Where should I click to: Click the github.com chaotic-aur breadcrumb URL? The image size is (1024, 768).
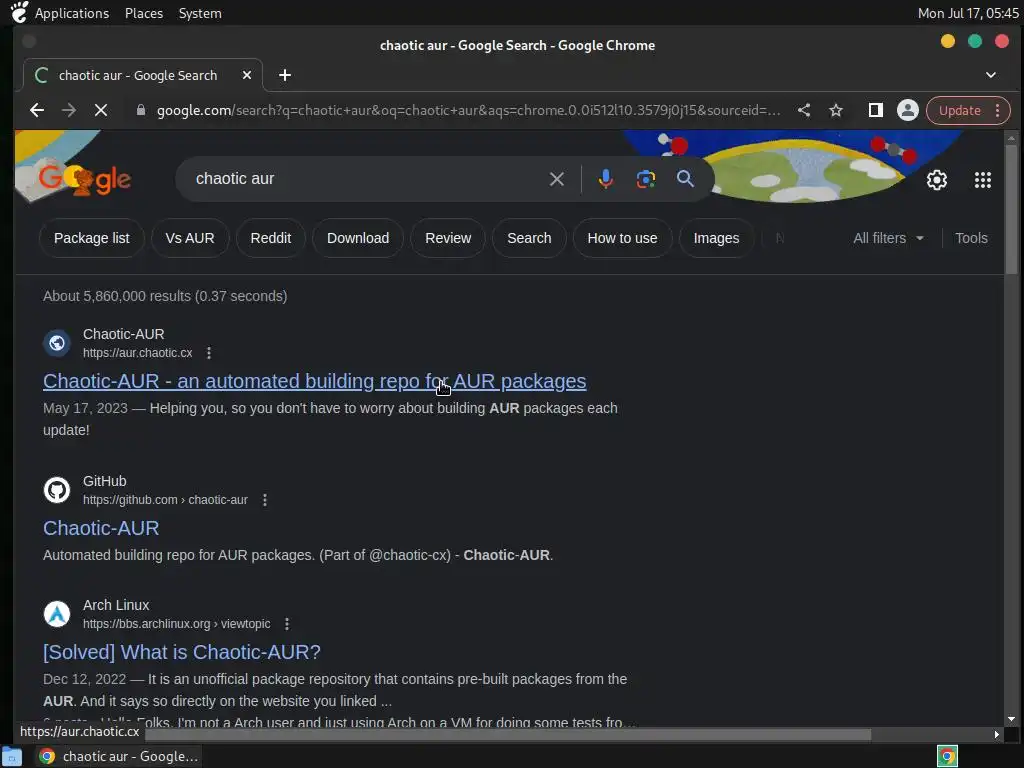point(165,500)
